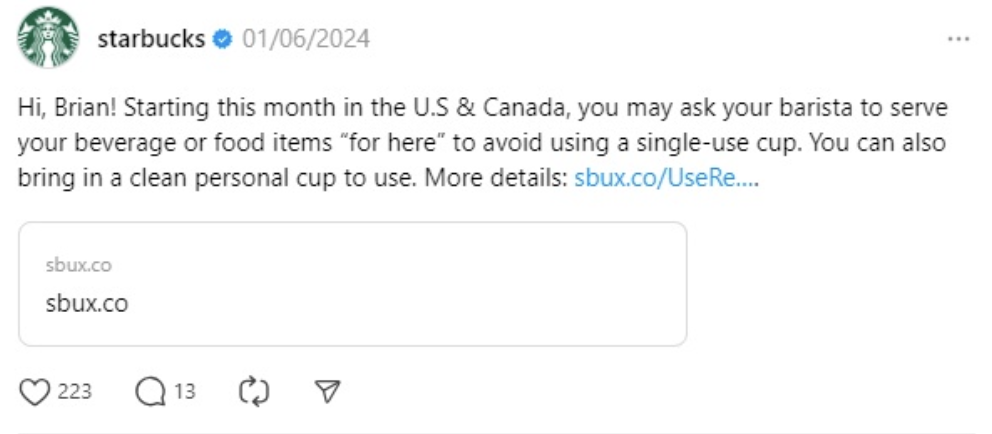Image resolution: width=992 pixels, height=434 pixels.
Task: Repost using the circular arrows icon
Action: pyautogui.click(x=254, y=391)
